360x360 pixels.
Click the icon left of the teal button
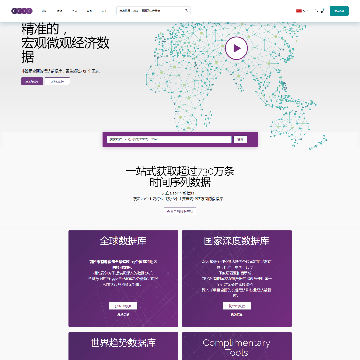322,11
